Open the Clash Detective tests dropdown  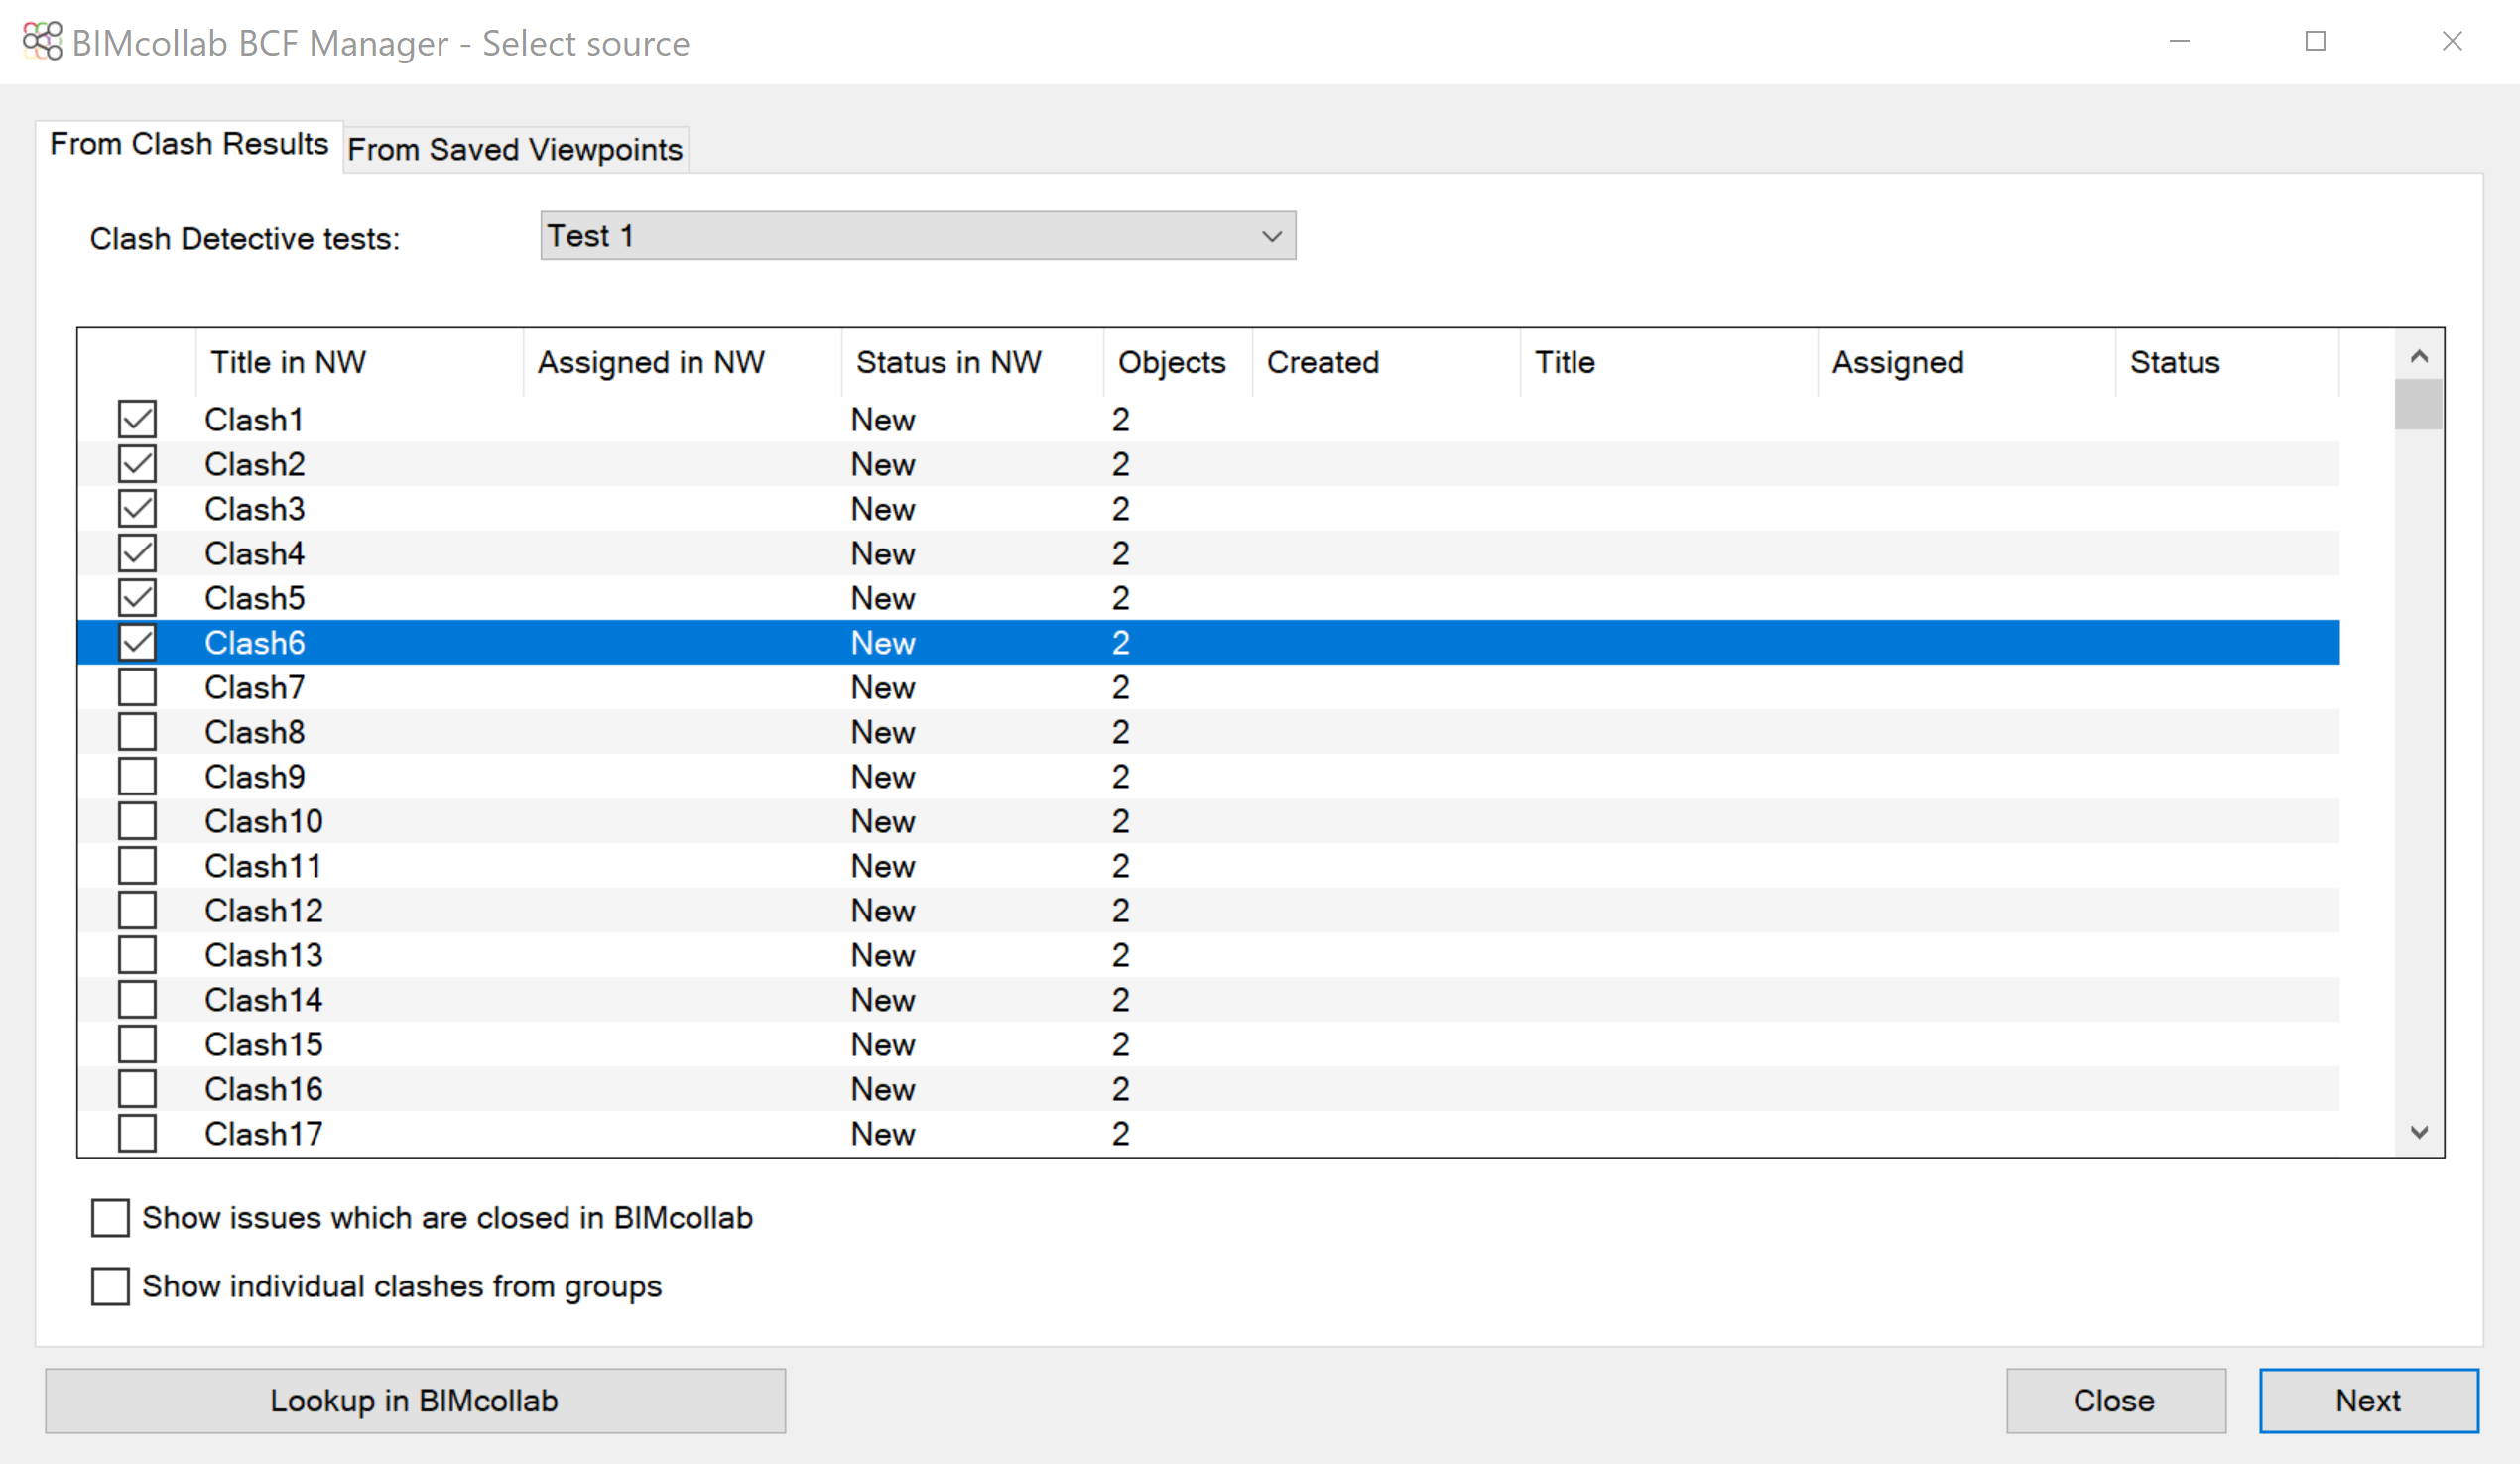click(918, 236)
